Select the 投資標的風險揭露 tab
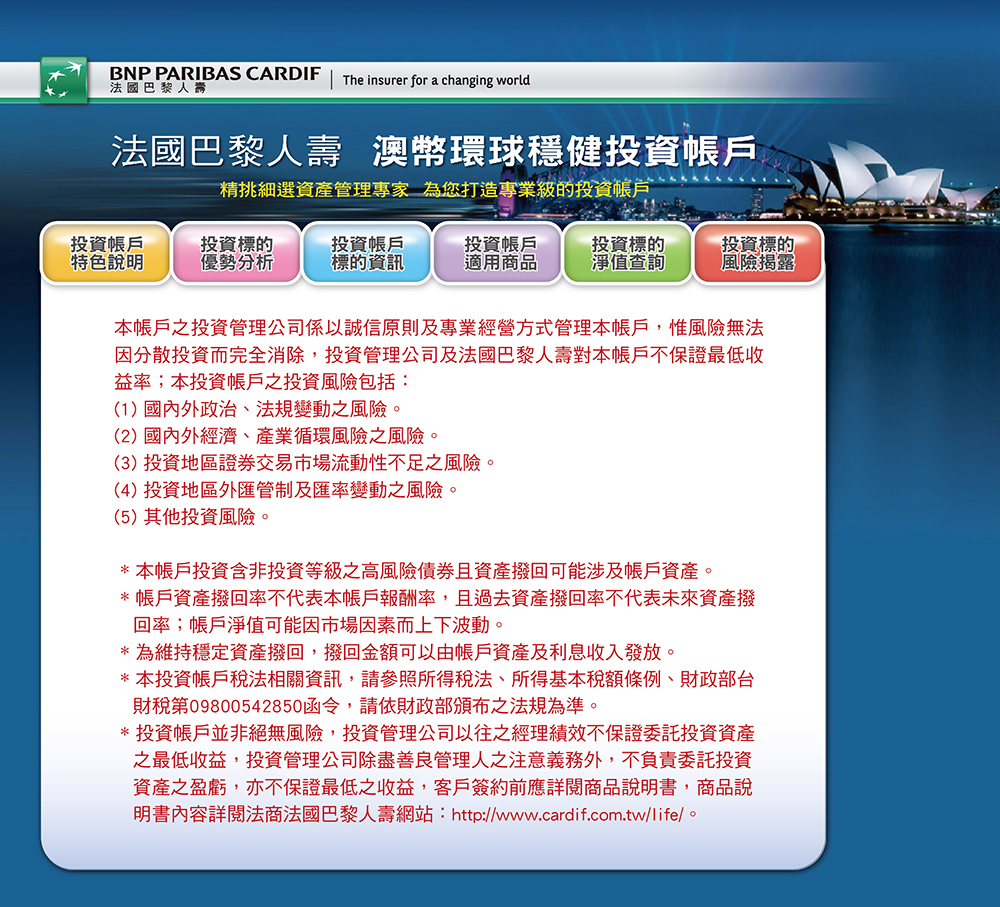 coord(758,253)
